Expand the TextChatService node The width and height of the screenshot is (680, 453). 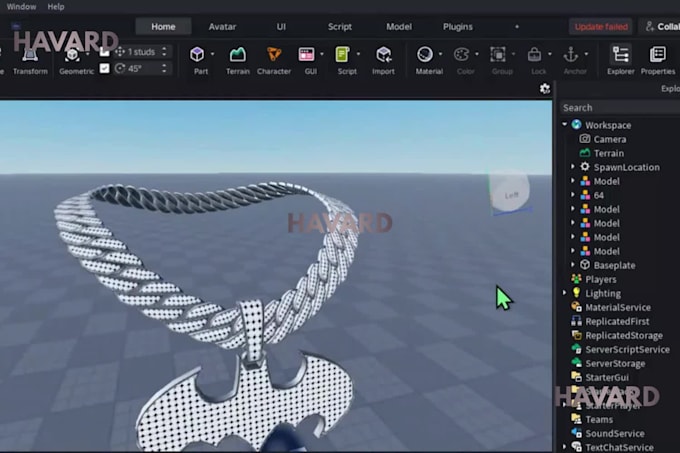(564, 446)
